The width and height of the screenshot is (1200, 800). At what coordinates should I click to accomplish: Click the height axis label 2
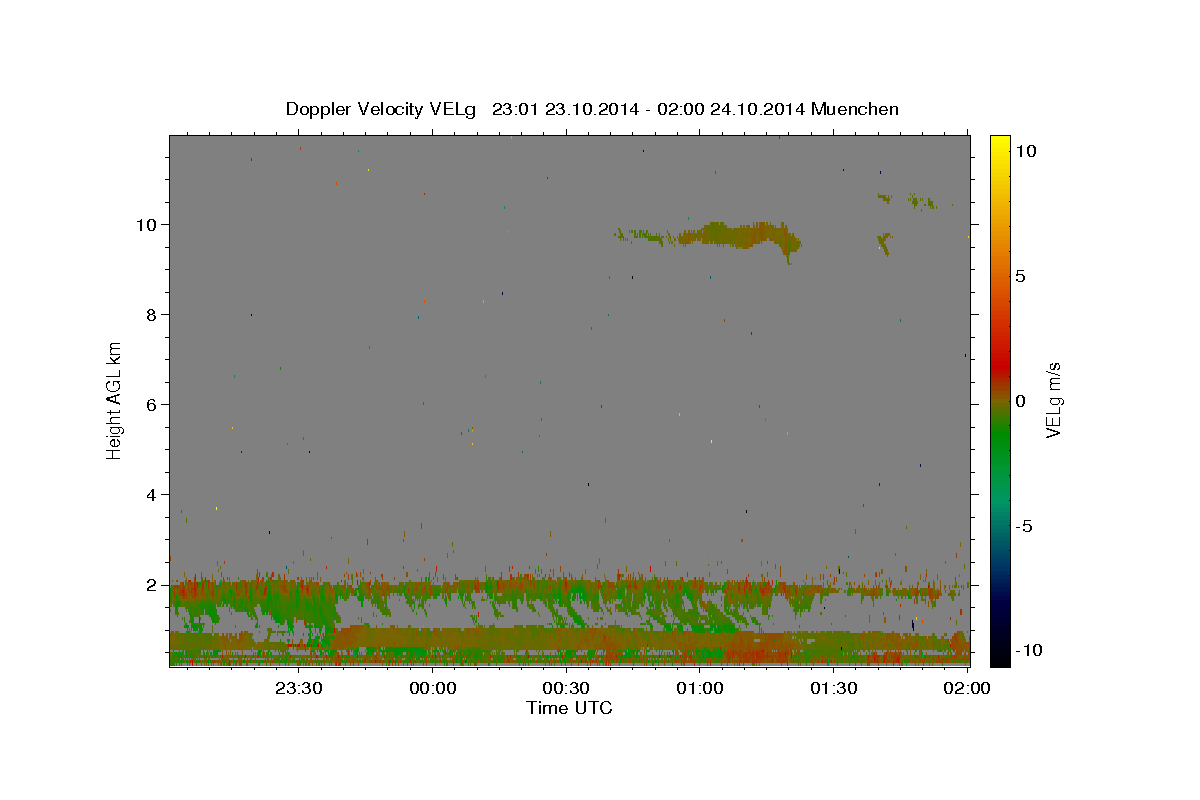(153, 584)
